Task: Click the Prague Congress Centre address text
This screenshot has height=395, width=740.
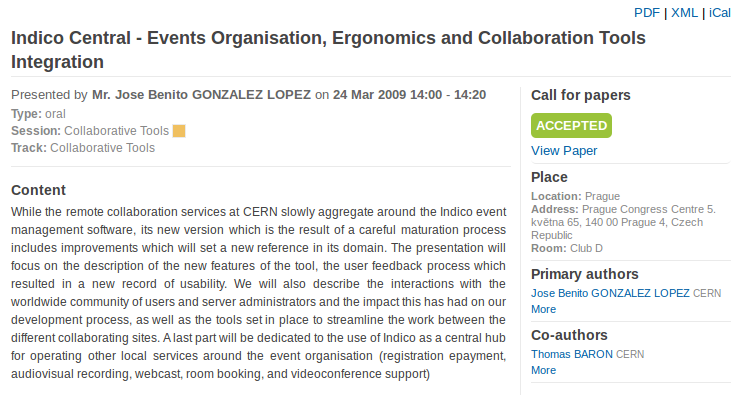Action: [x=623, y=222]
